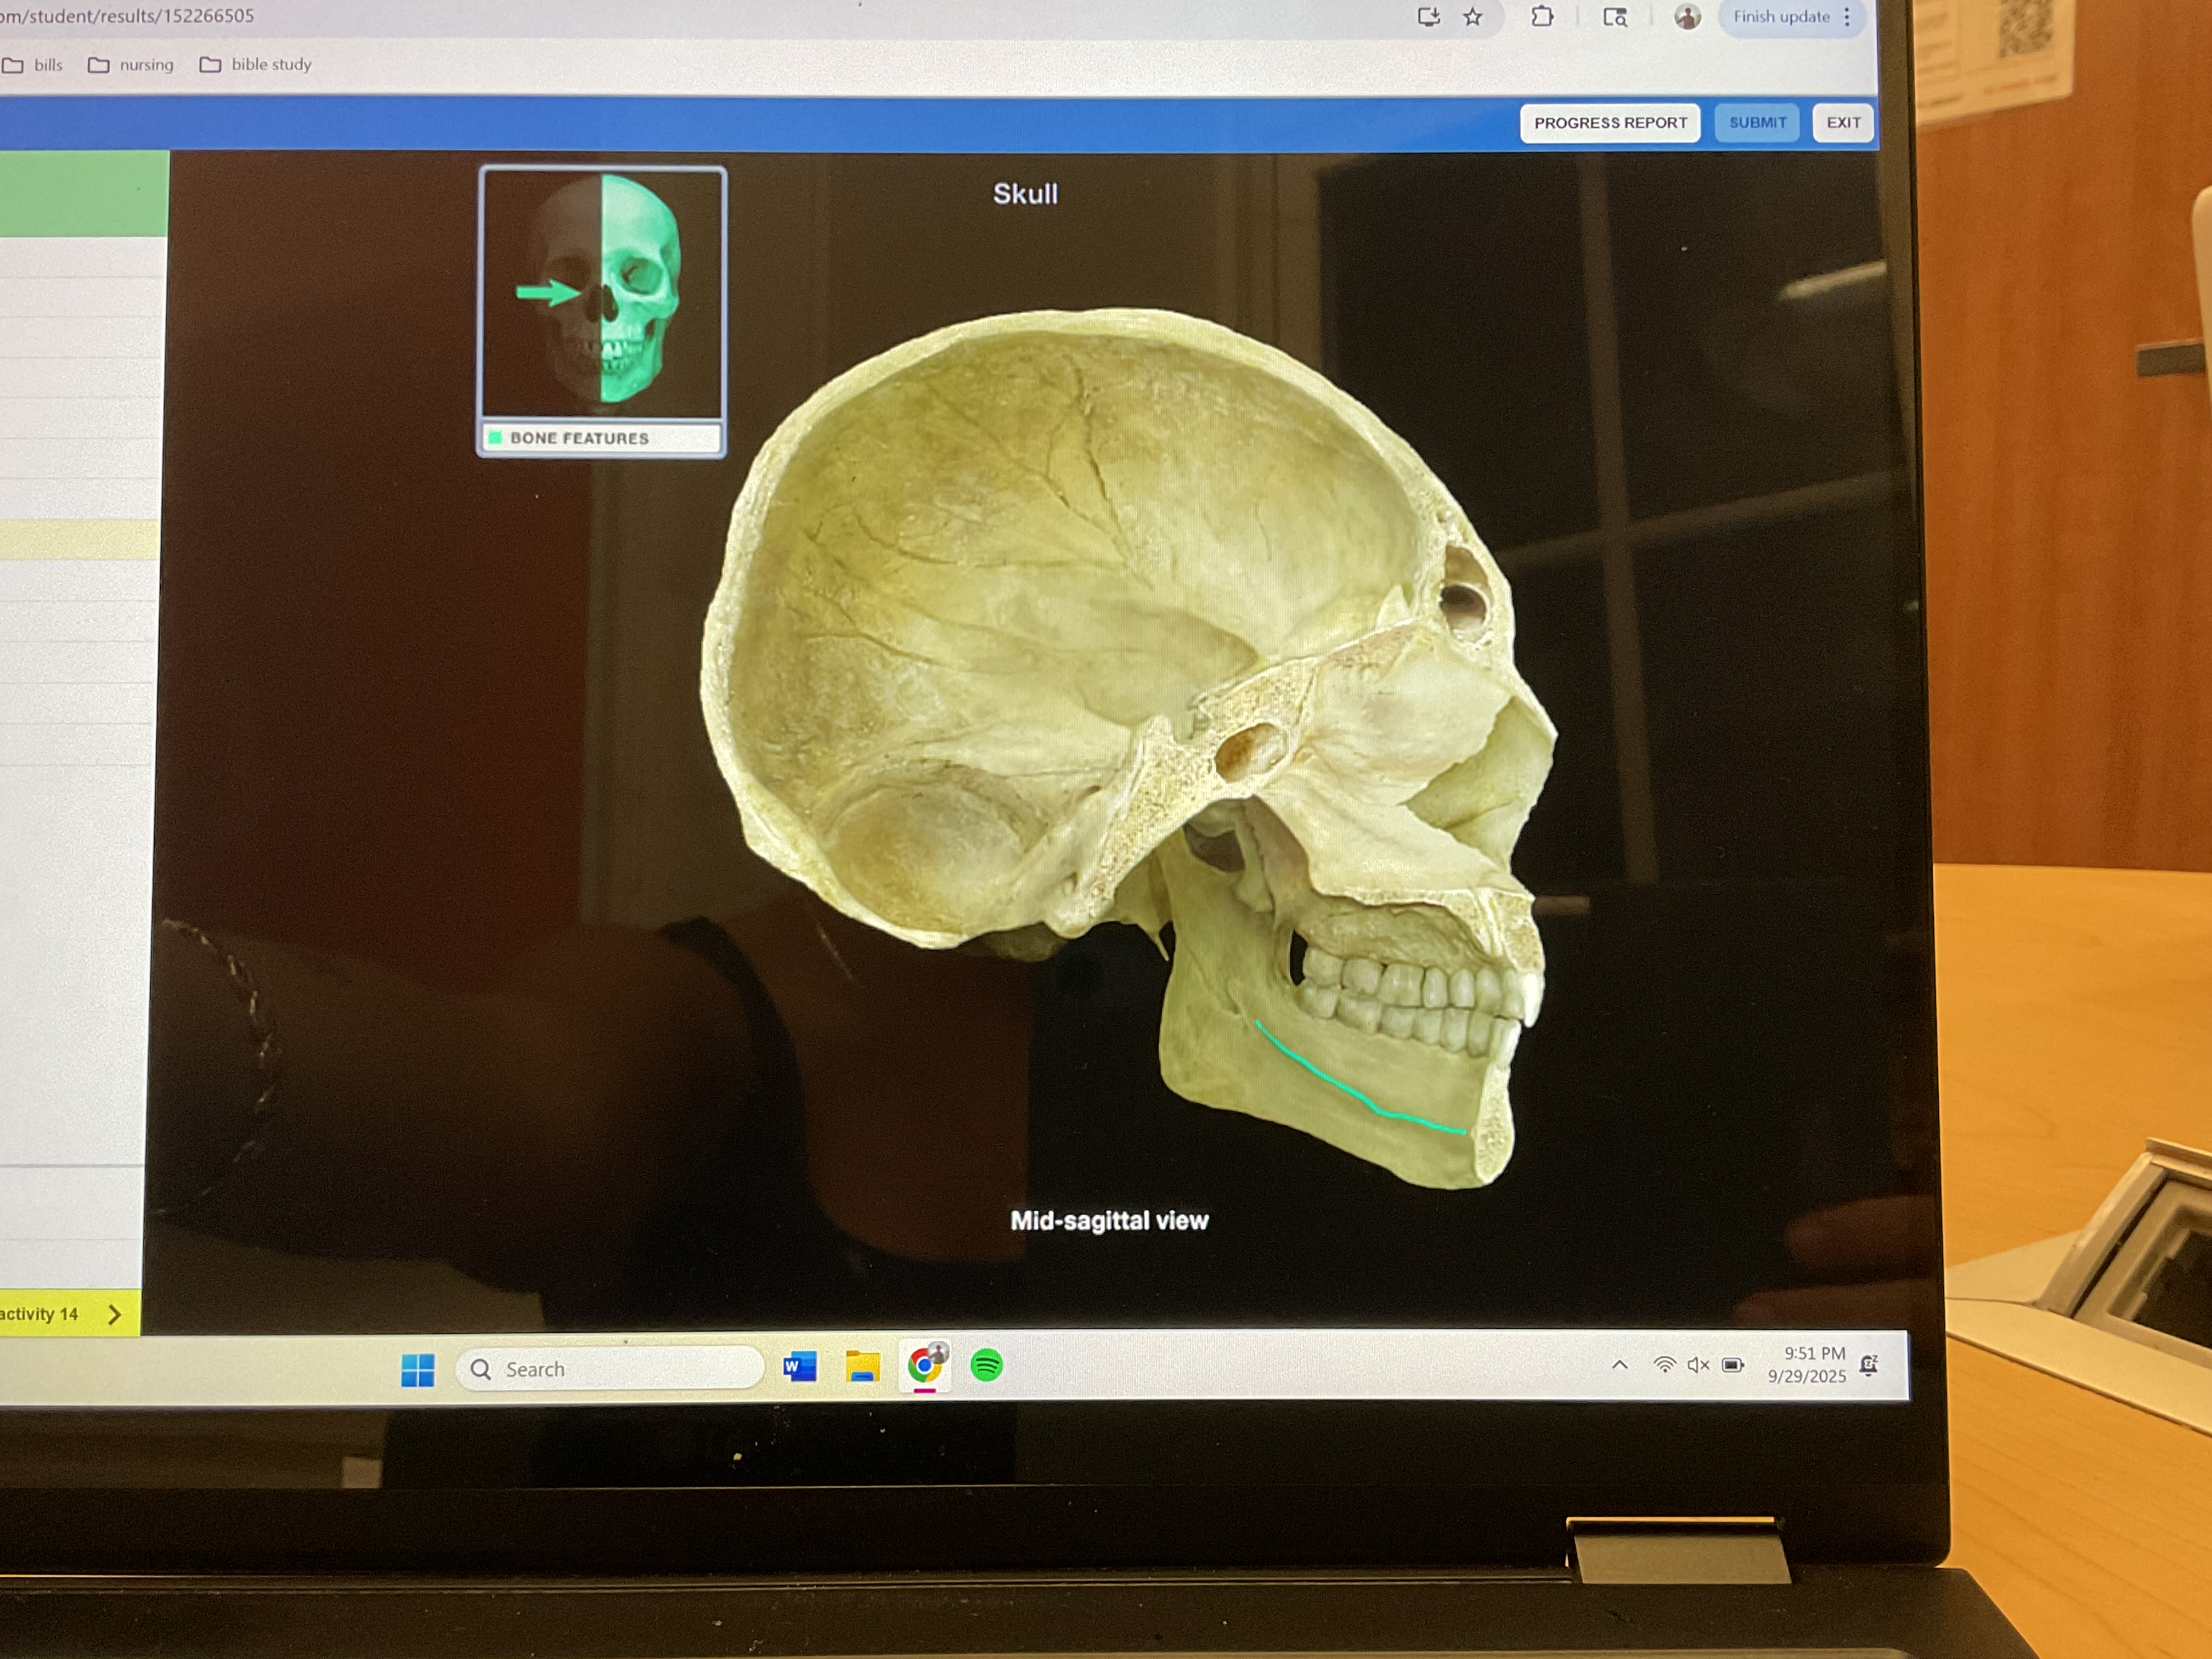
Task: Open the nursing bookmarks folder
Action: pyautogui.click(x=132, y=65)
